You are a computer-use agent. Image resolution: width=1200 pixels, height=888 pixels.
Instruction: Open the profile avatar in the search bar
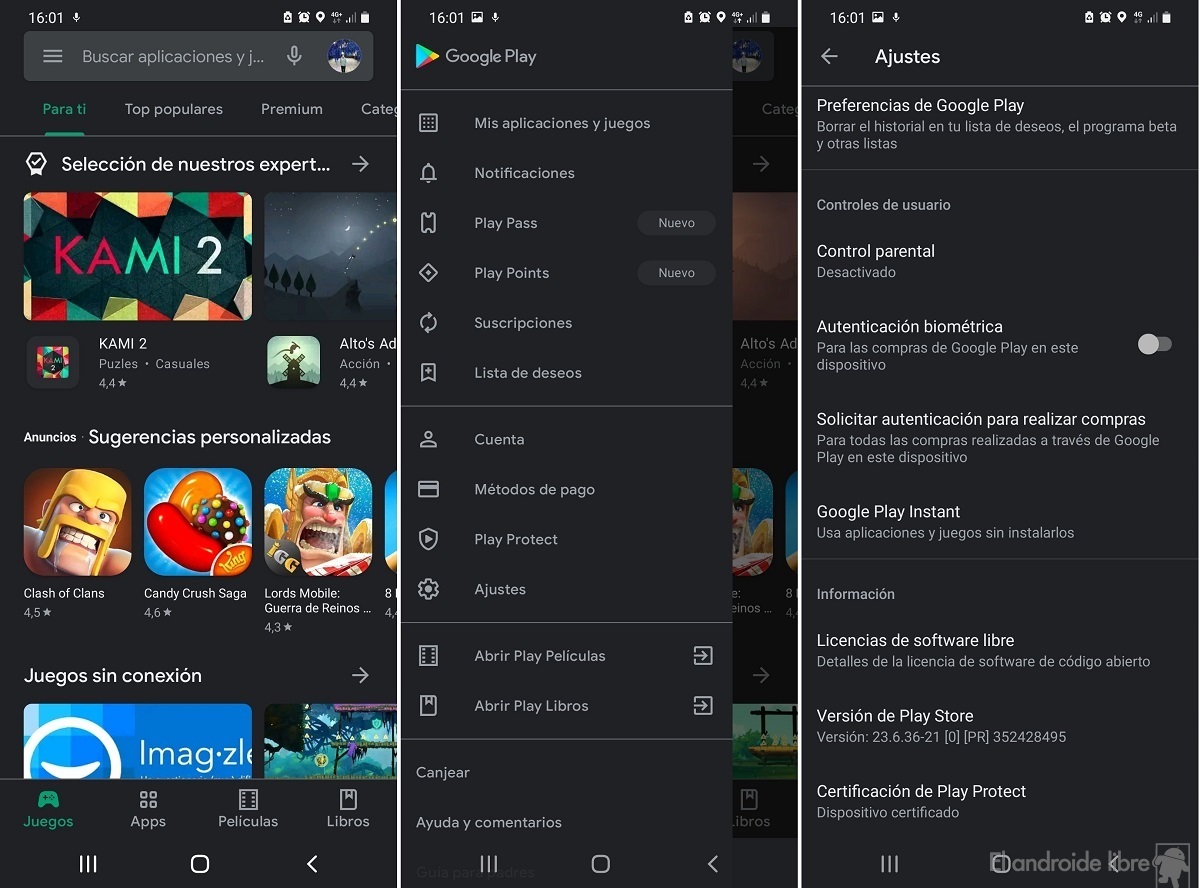(344, 56)
